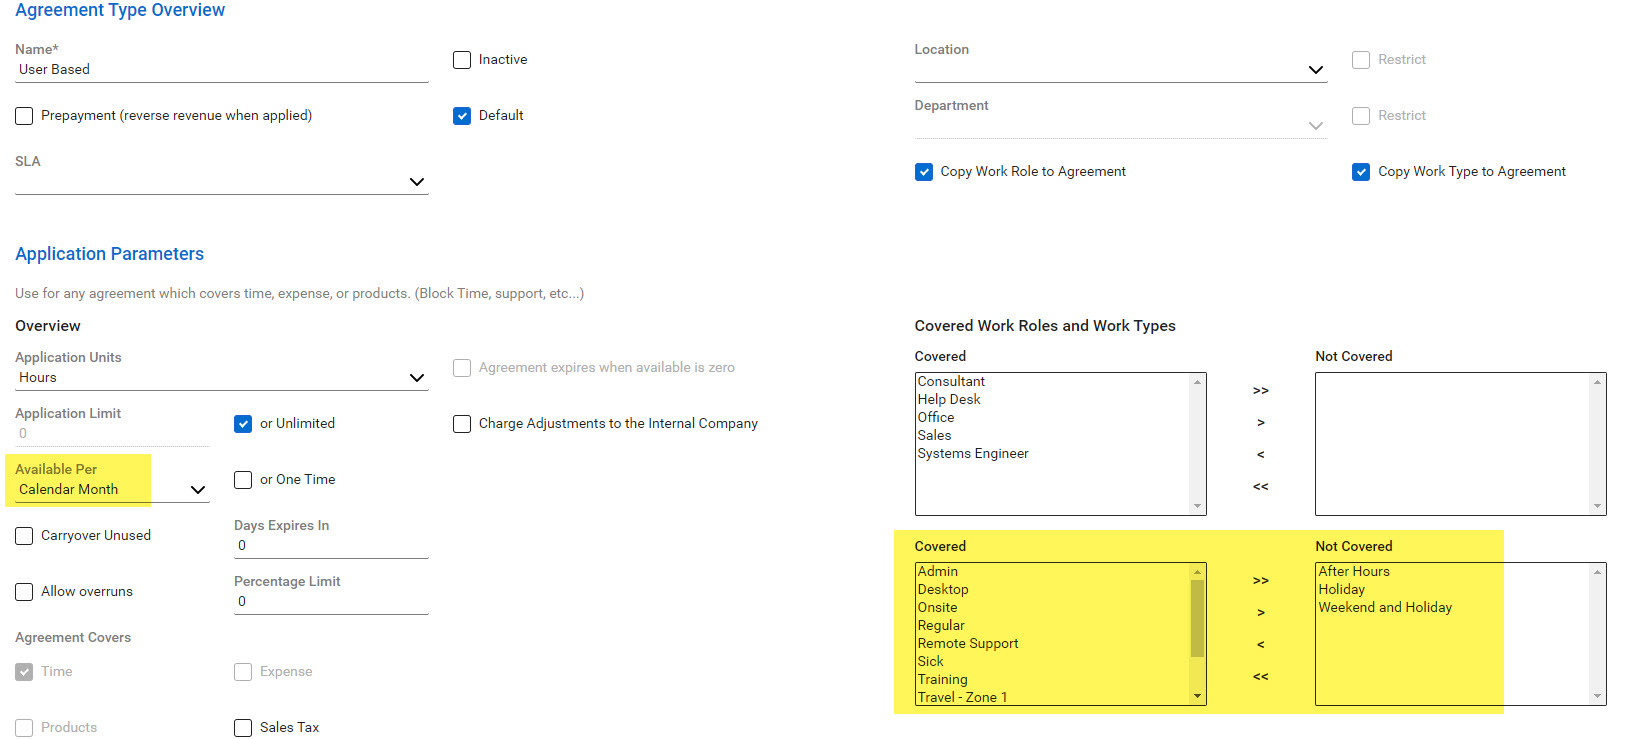Check the Sales Tax checkbox
1630x739 pixels.
[243, 728]
